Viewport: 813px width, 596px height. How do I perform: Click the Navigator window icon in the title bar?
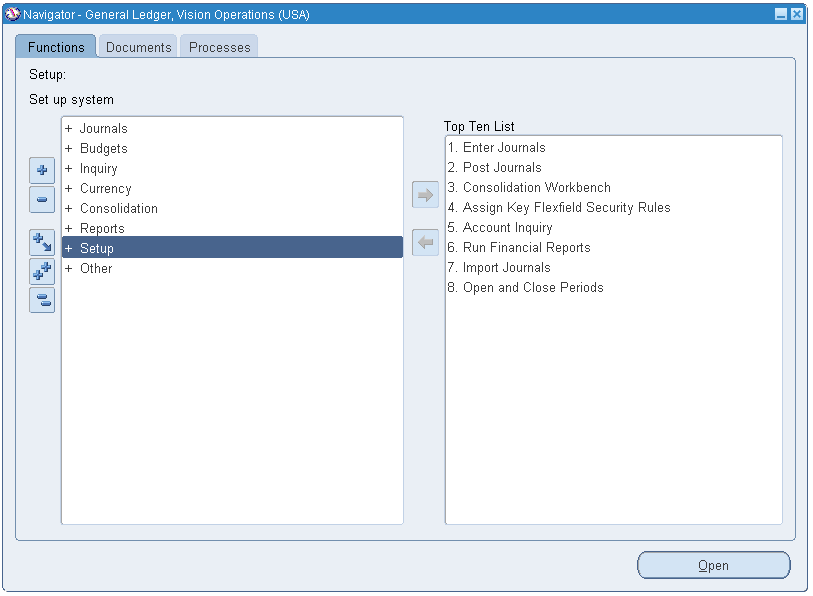[12, 13]
